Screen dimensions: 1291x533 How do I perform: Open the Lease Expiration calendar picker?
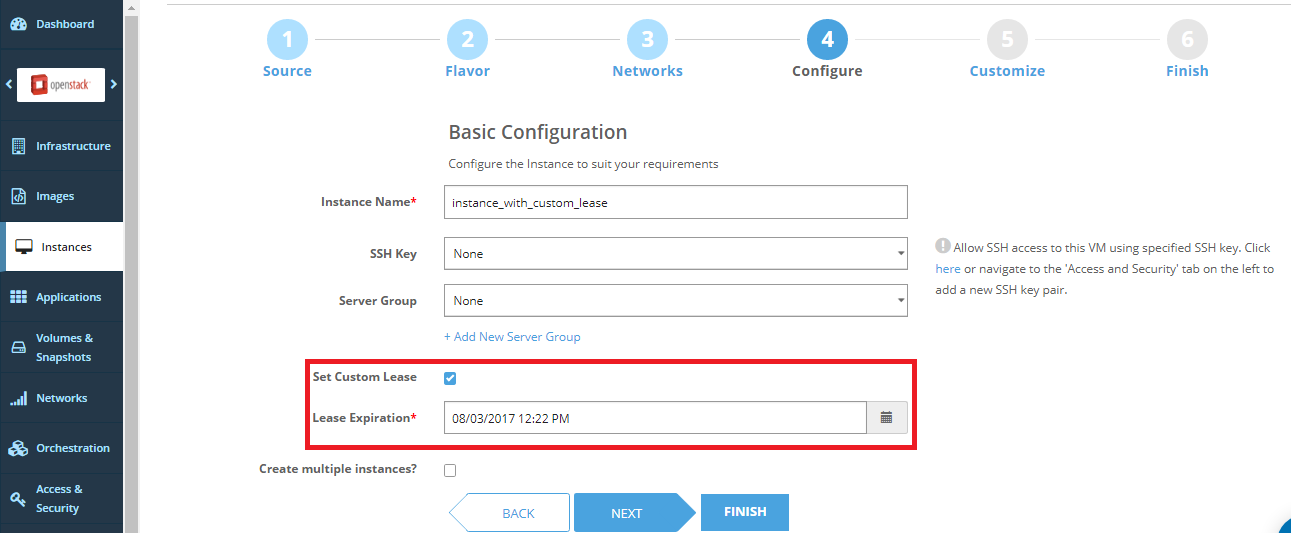(x=886, y=418)
